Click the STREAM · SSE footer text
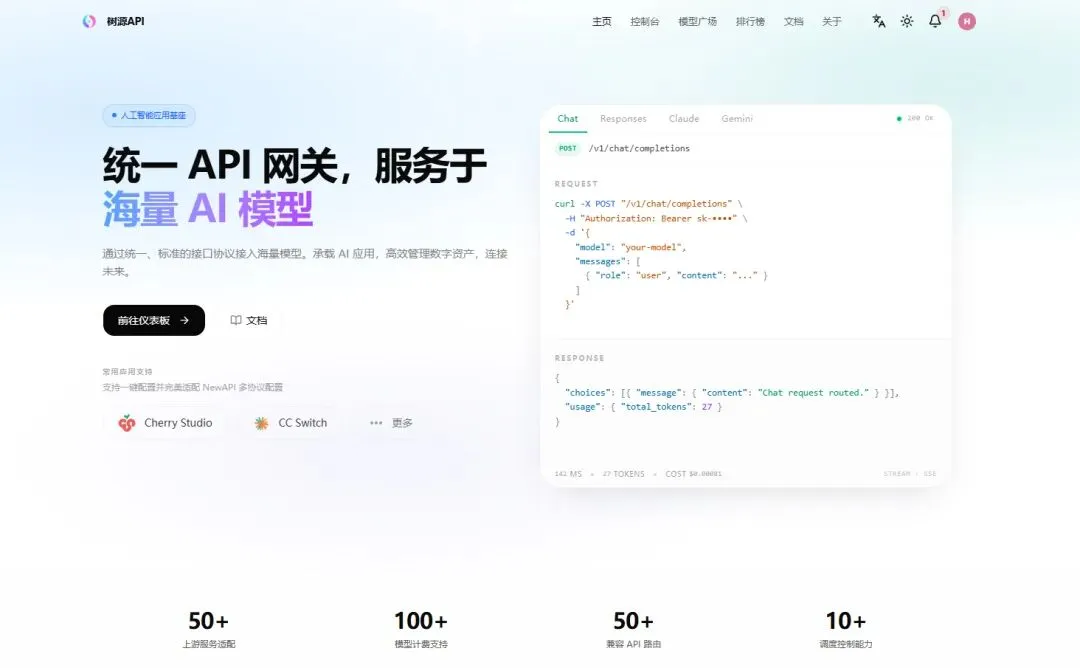 [x=910, y=474]
